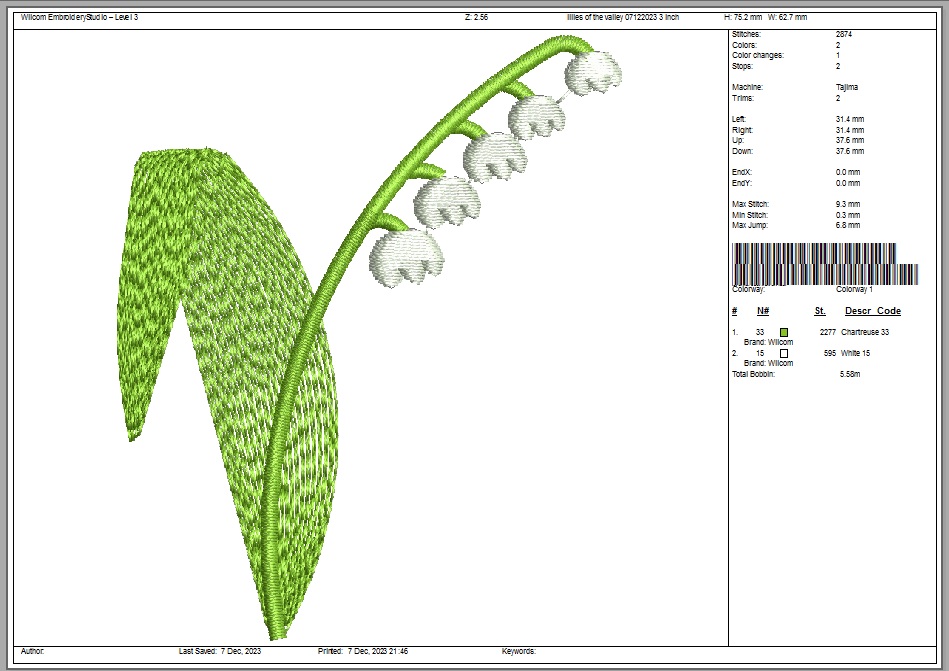The width and height of the screenshot is (949, 671).
Task: Click the White 15 color swatch
Action: click(785, 354)
